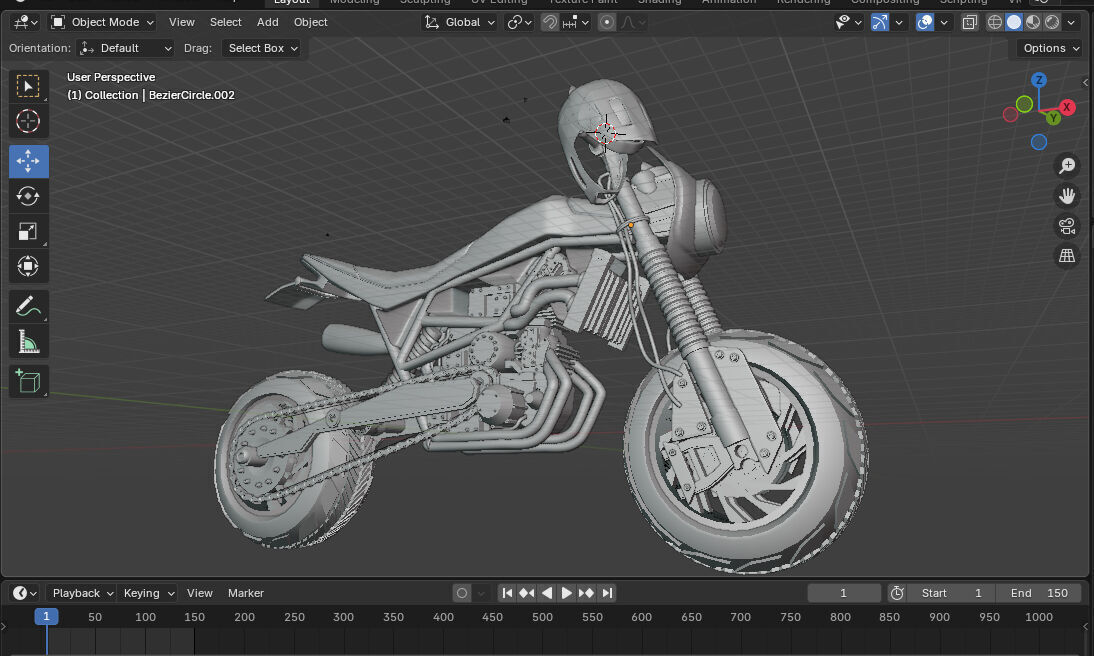Switch to wireframe viewport shading
Screen dimensions: 1094x656
(x=995, y=22)
